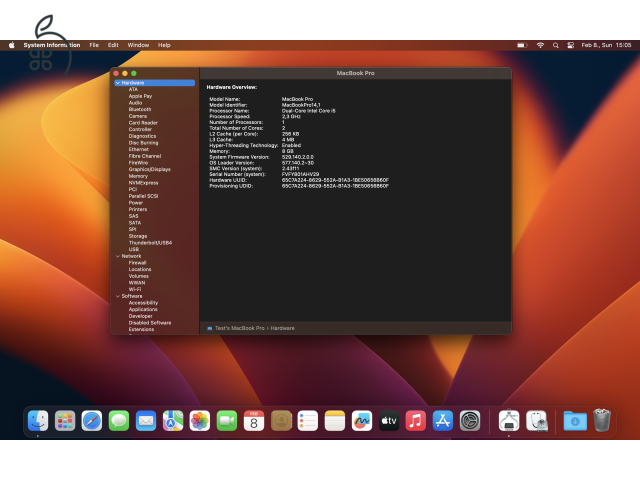Viewport: 640px width, 480px height.
Task: Launch Apple TV from the dock
Action: tap(389, 421)
